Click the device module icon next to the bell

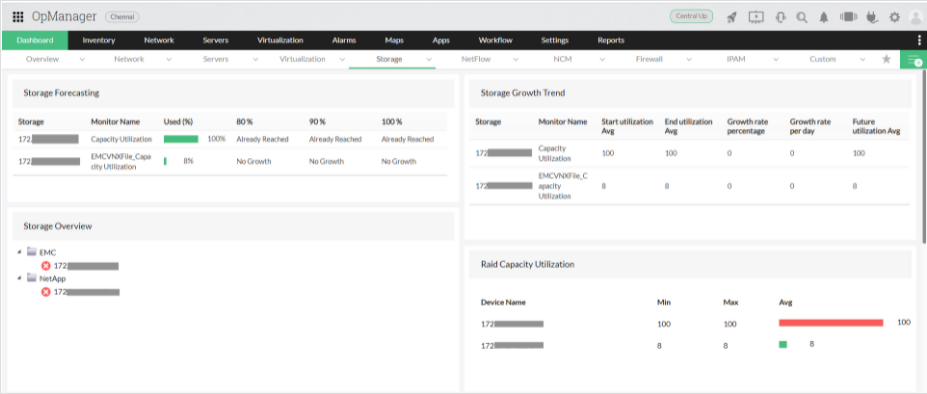848,17
